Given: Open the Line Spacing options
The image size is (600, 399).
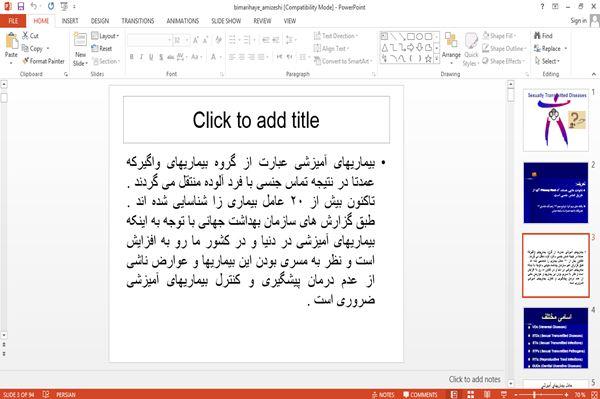Looking at the screenshot, I should point(291,40).
